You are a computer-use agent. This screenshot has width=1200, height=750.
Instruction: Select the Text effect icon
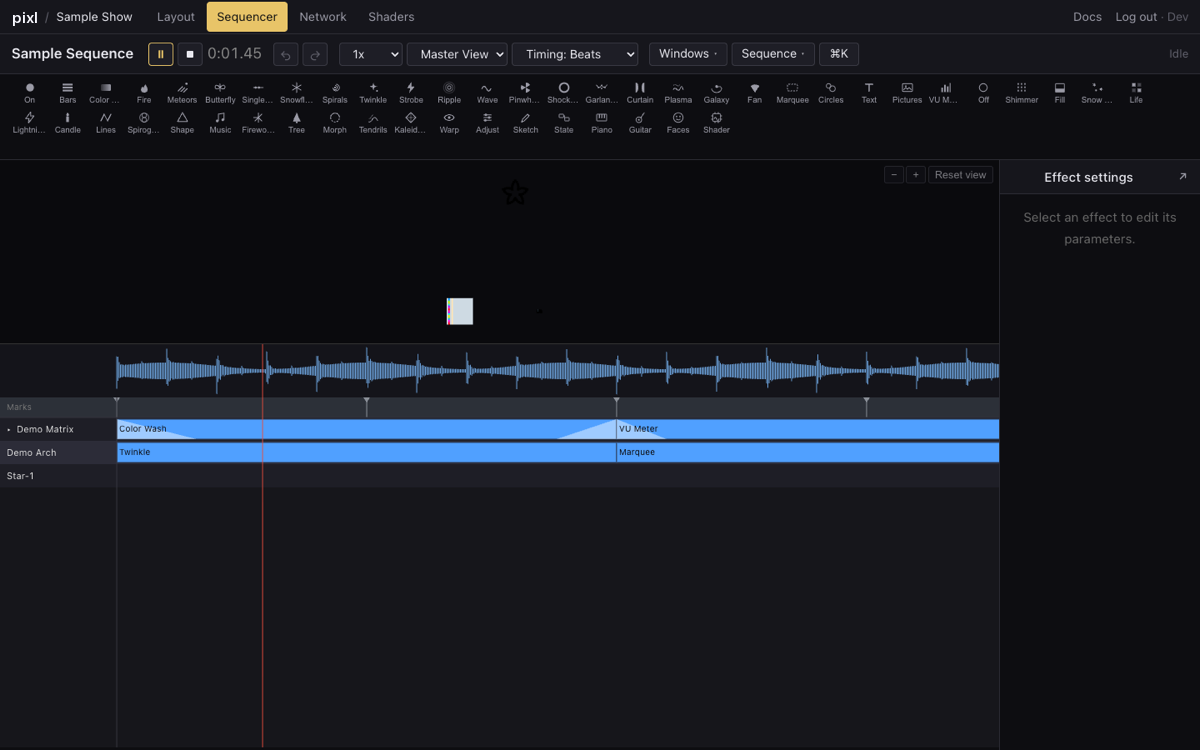pos(869,93)
